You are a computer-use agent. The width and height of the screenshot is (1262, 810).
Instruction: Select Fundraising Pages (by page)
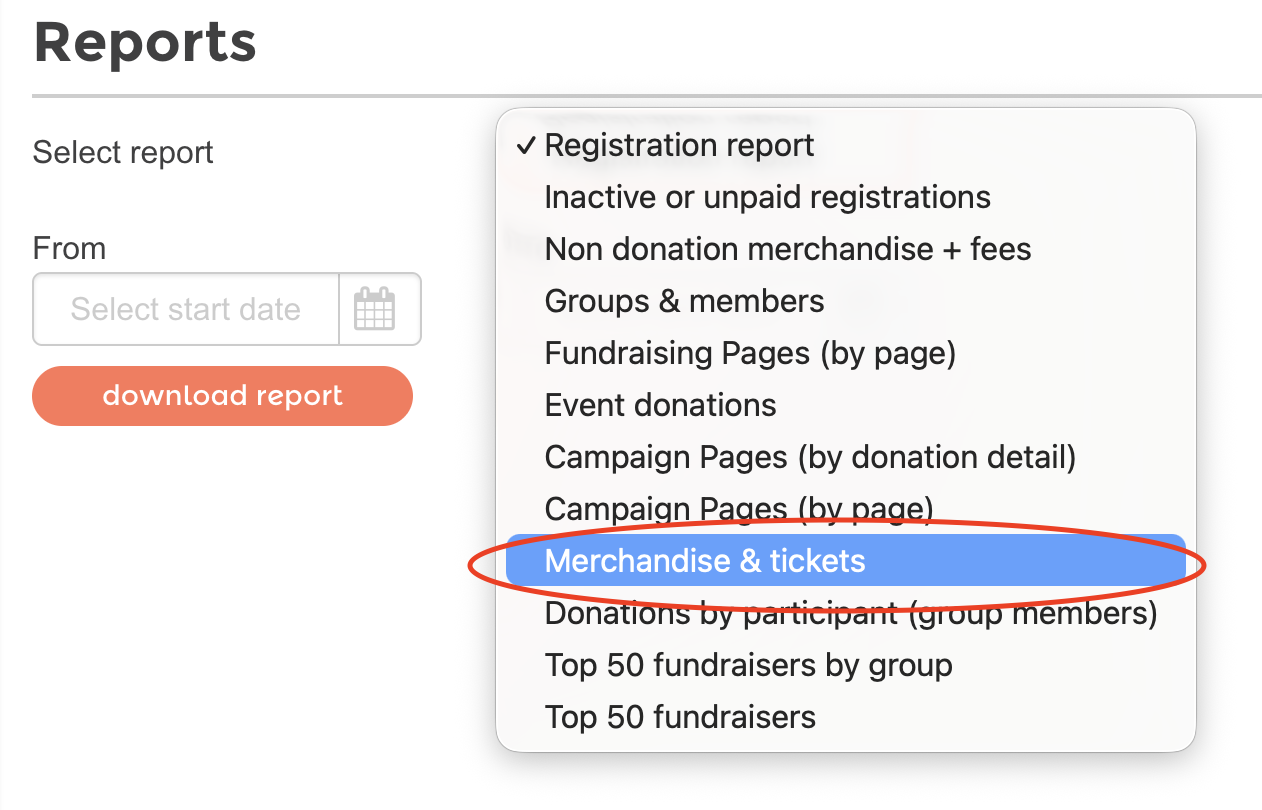845,353
